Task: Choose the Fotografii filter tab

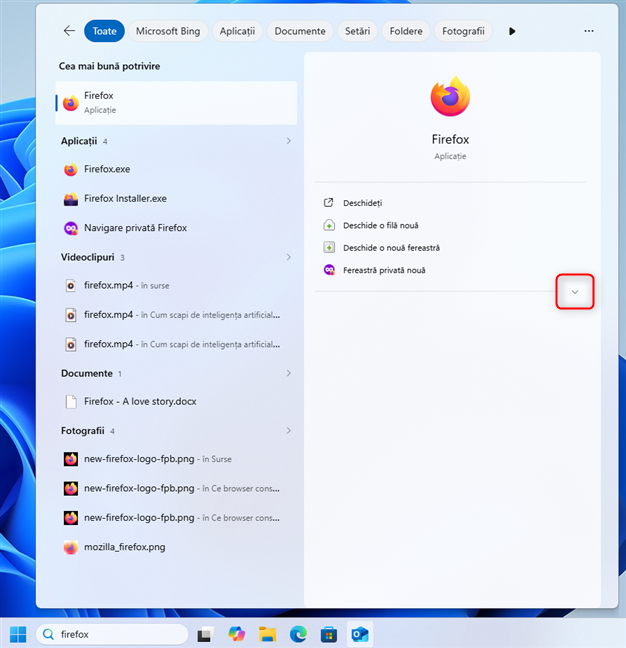Action: click(x=463, y=31)
